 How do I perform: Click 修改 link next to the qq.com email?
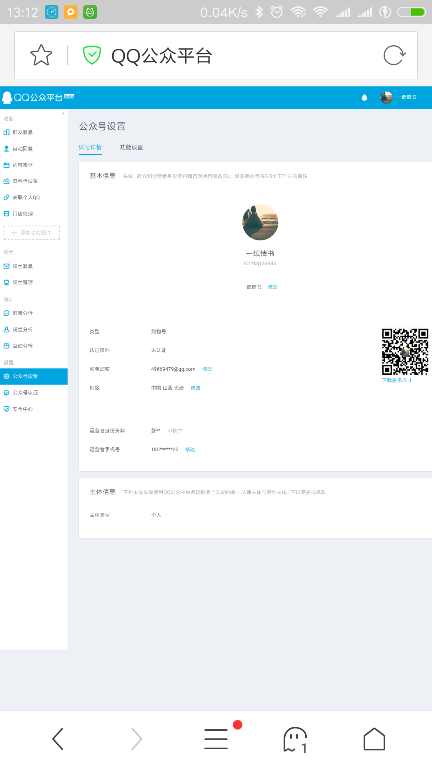(207, 369)
